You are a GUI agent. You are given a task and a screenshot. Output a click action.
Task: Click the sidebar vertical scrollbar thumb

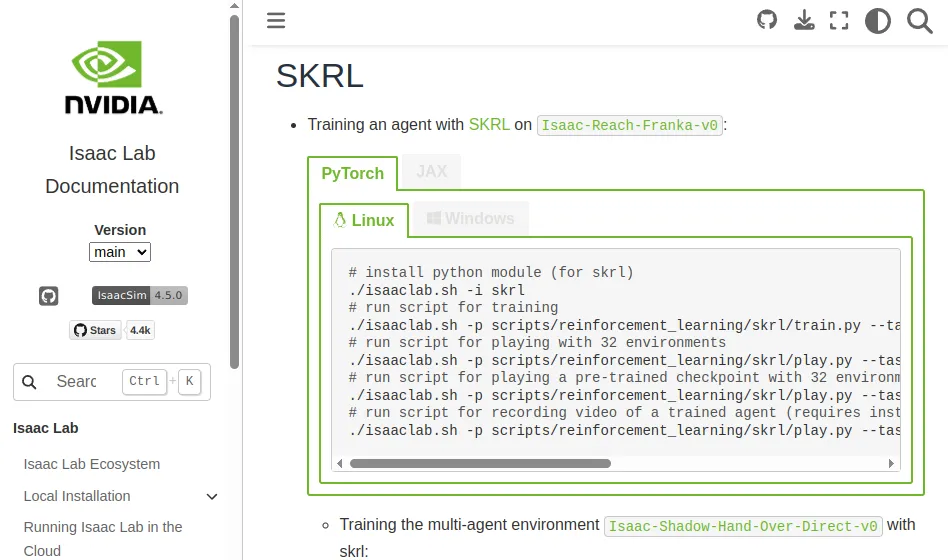(x=235, y=192)
